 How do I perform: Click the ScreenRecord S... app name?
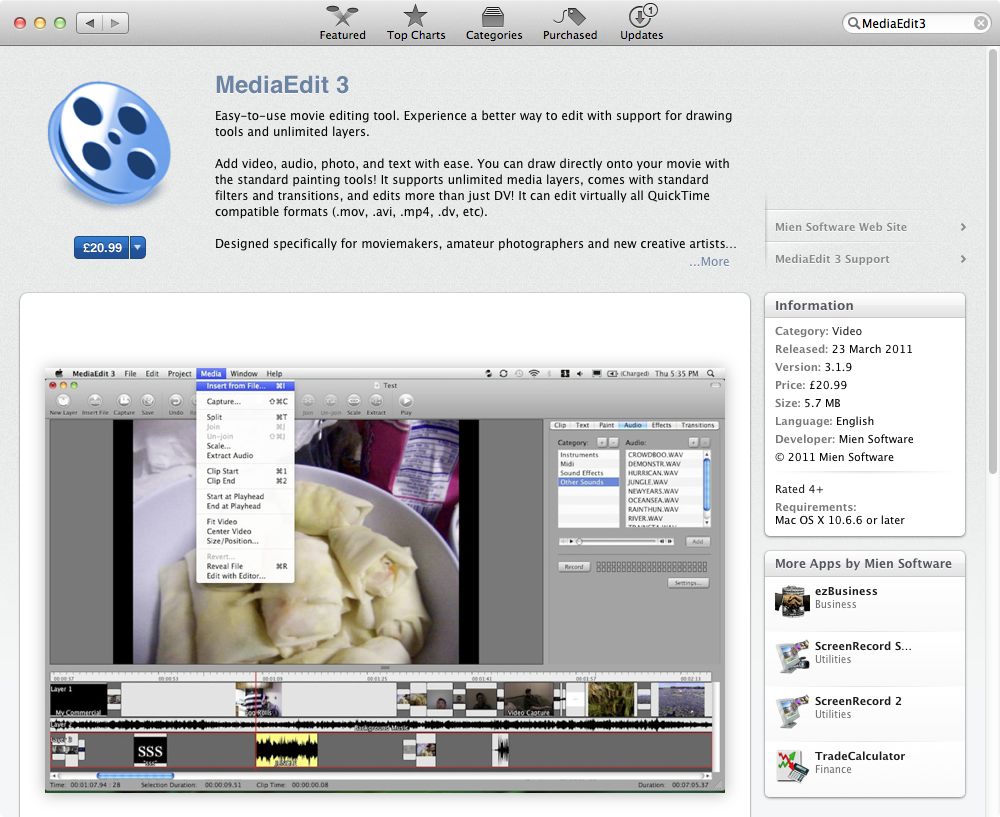click(x=863, y=646)
